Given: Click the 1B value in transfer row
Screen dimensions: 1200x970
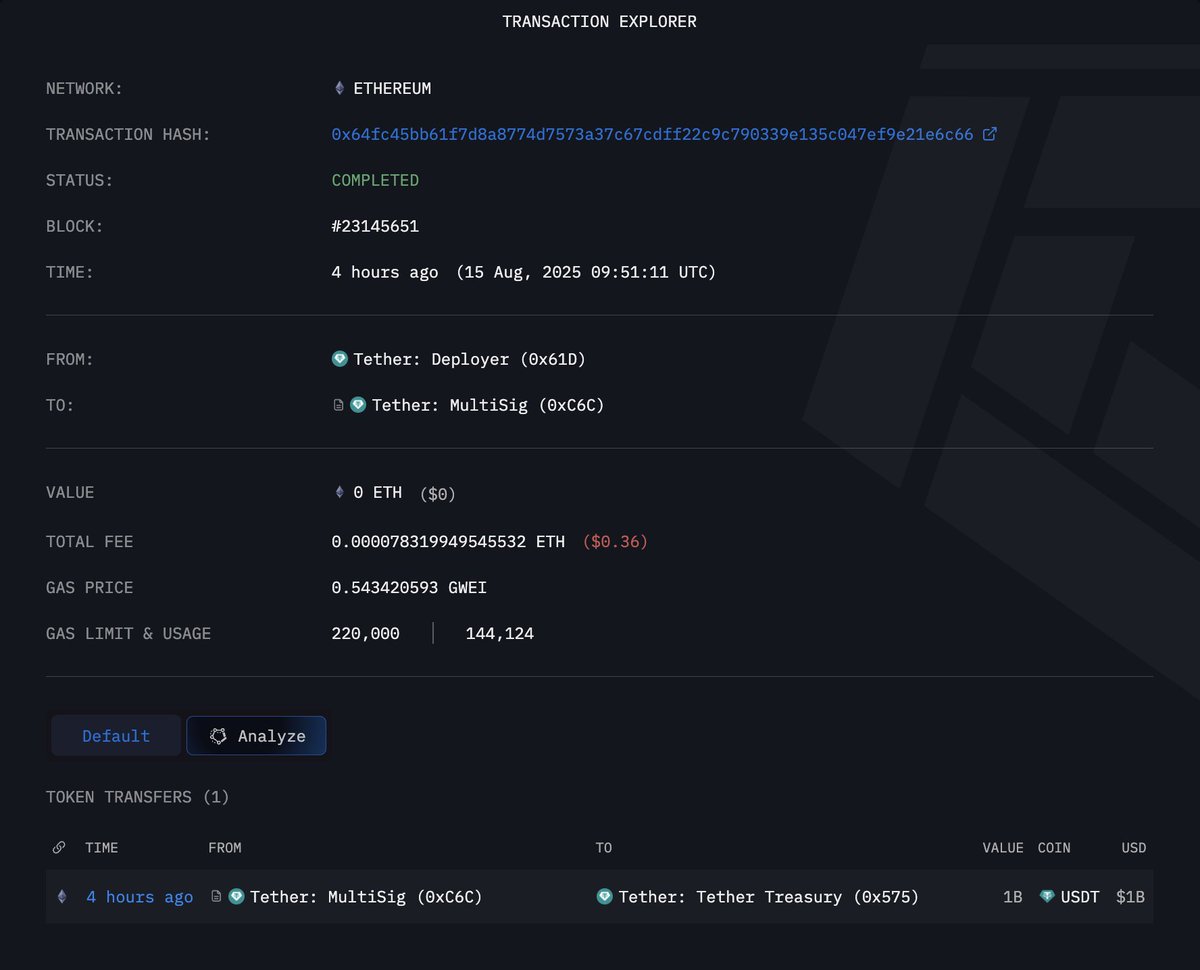Looking at the screenshot, I should pyautogui.click(x=1013, y=897).
